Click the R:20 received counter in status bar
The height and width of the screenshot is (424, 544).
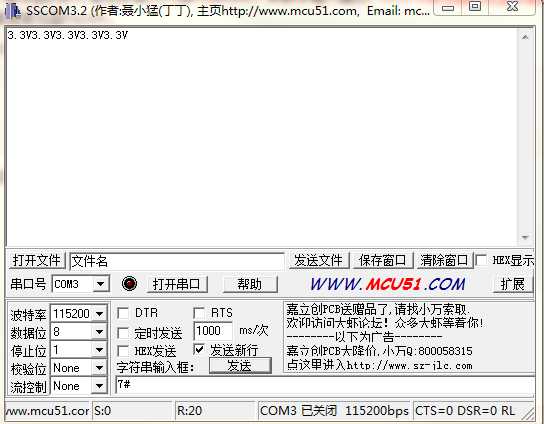(x=215, y=411)
